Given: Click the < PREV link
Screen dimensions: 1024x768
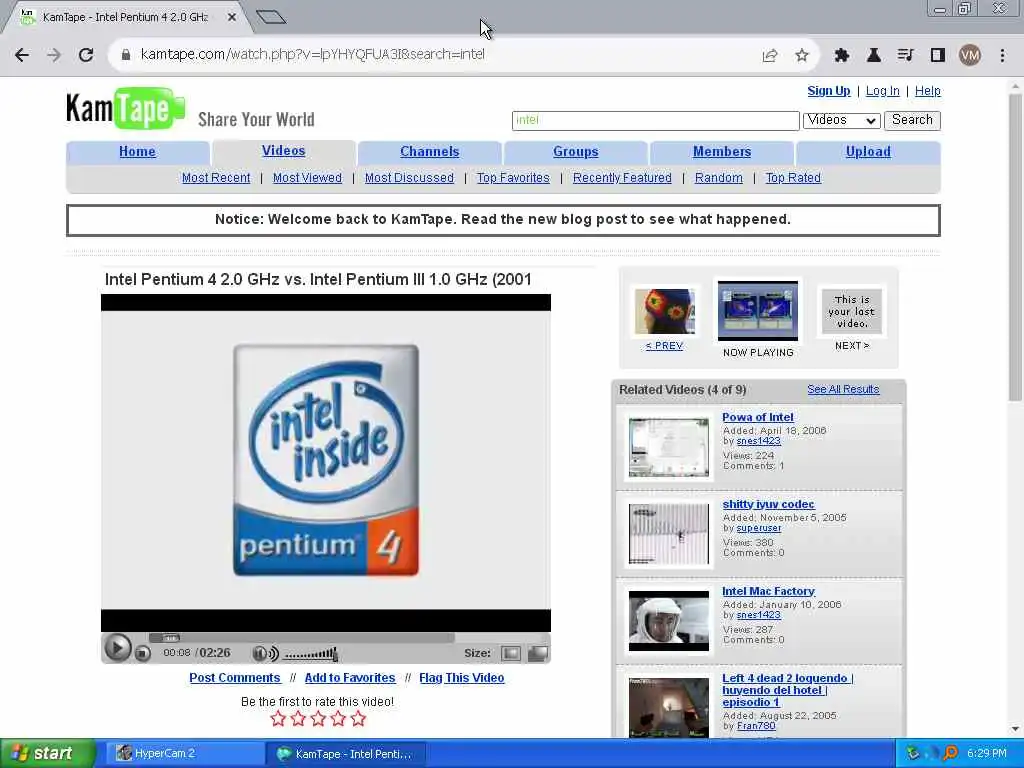Looking at the screenshot, I should 664,345.
